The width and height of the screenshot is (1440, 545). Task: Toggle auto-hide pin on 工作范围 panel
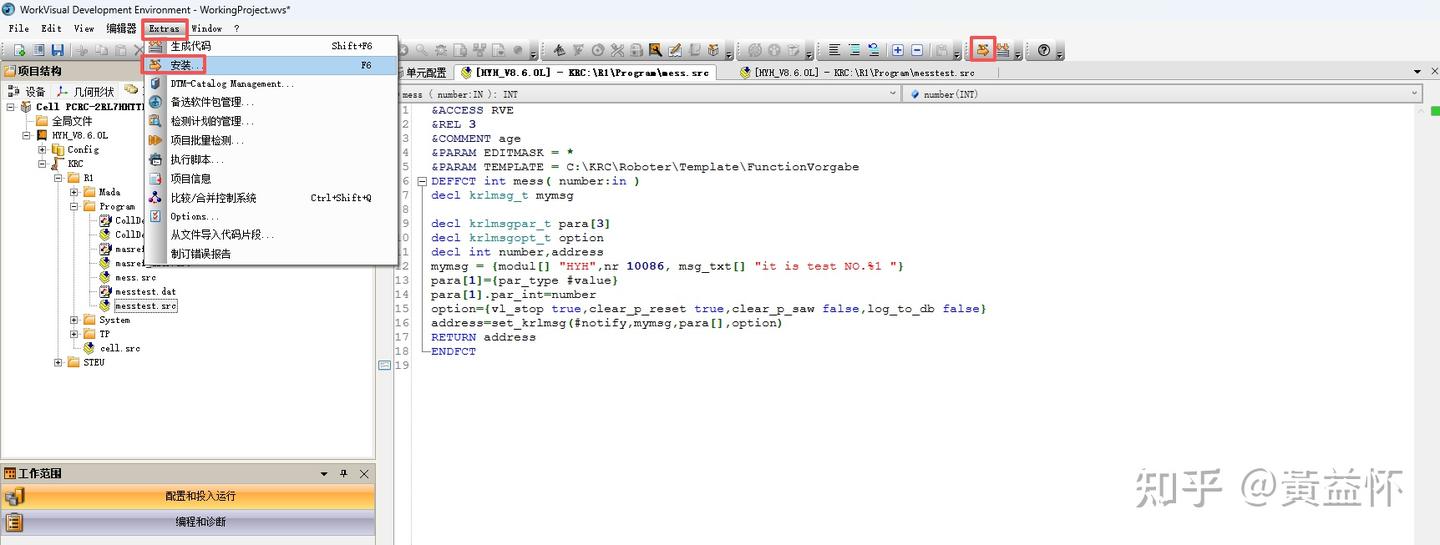[x=344, y=474]
